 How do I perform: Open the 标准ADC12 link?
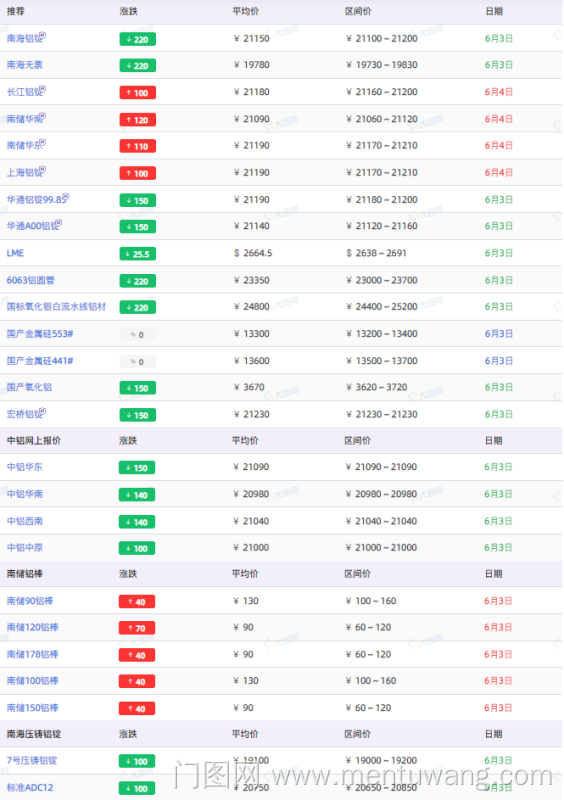point(30,787)
